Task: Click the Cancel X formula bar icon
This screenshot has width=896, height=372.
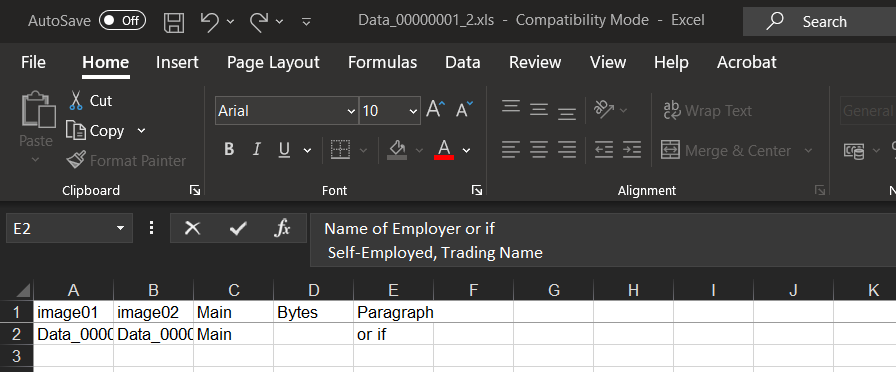Action: tap(193, 229)
